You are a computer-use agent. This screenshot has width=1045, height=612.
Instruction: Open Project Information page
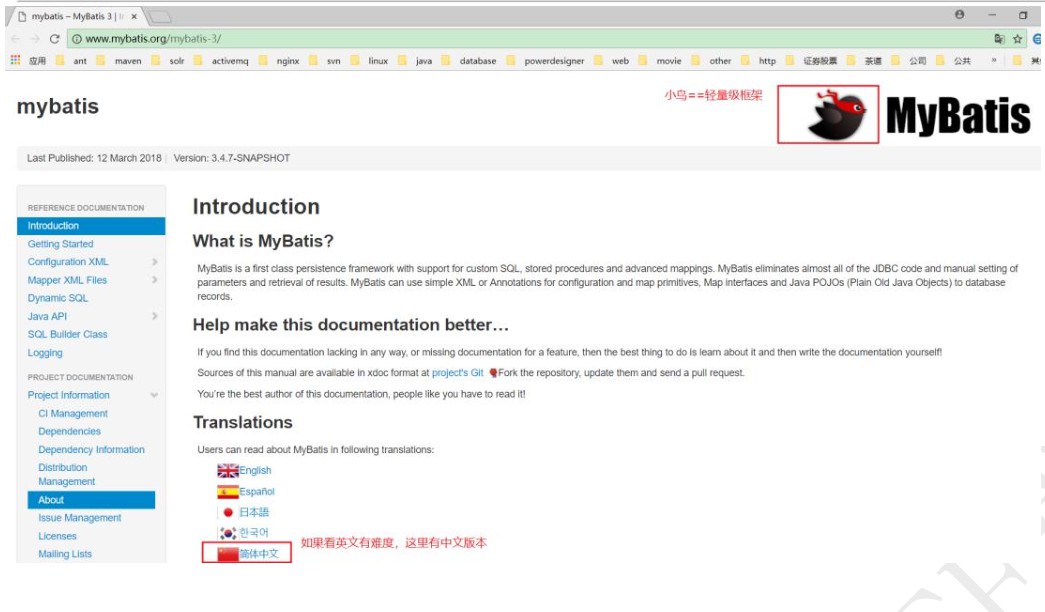pos(69,395)
